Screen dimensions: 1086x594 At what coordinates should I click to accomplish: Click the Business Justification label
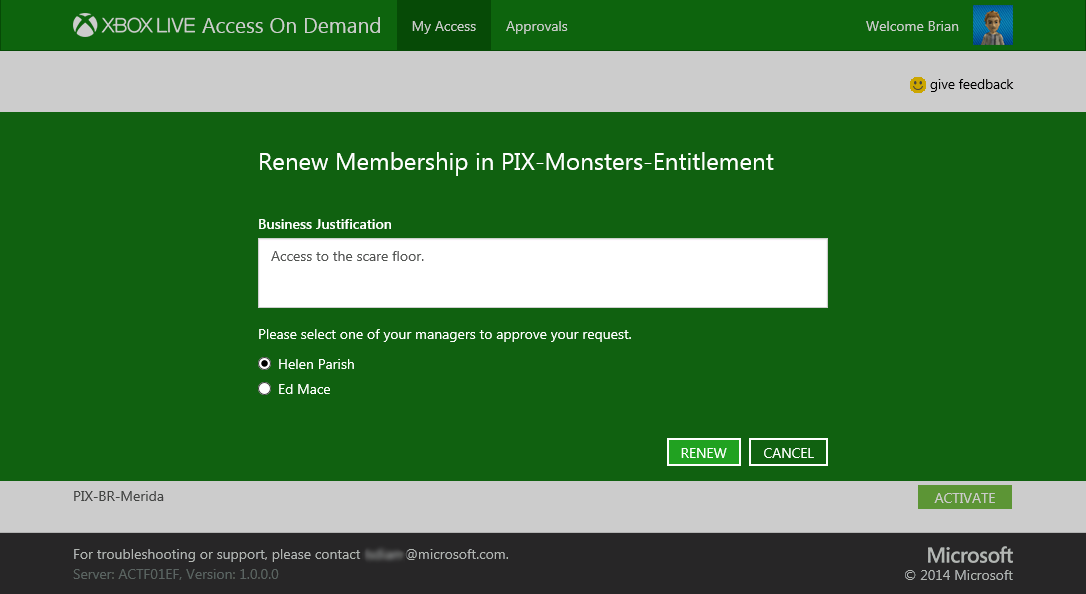pos(325,224)
